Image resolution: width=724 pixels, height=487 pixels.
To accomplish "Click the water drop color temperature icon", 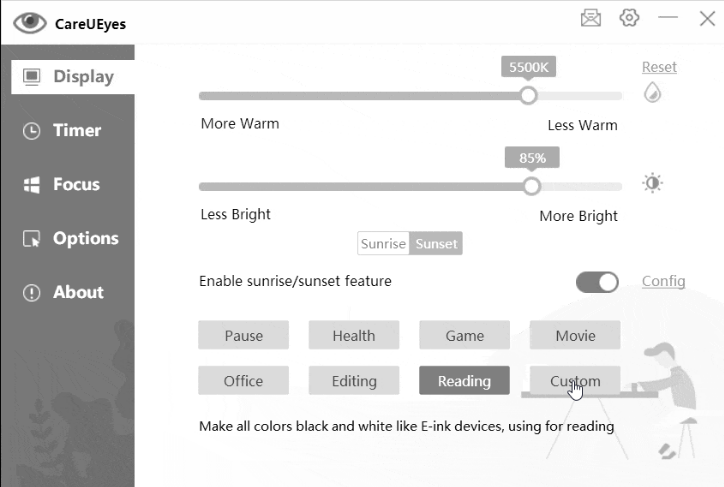I will click(x=652, y=92).
